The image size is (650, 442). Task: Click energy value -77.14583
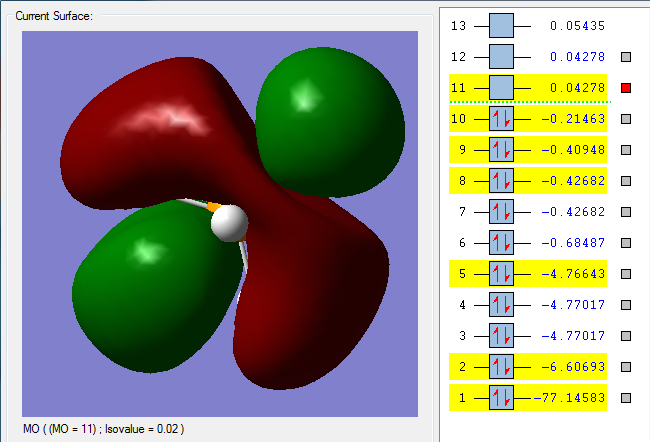coord(569,398)
